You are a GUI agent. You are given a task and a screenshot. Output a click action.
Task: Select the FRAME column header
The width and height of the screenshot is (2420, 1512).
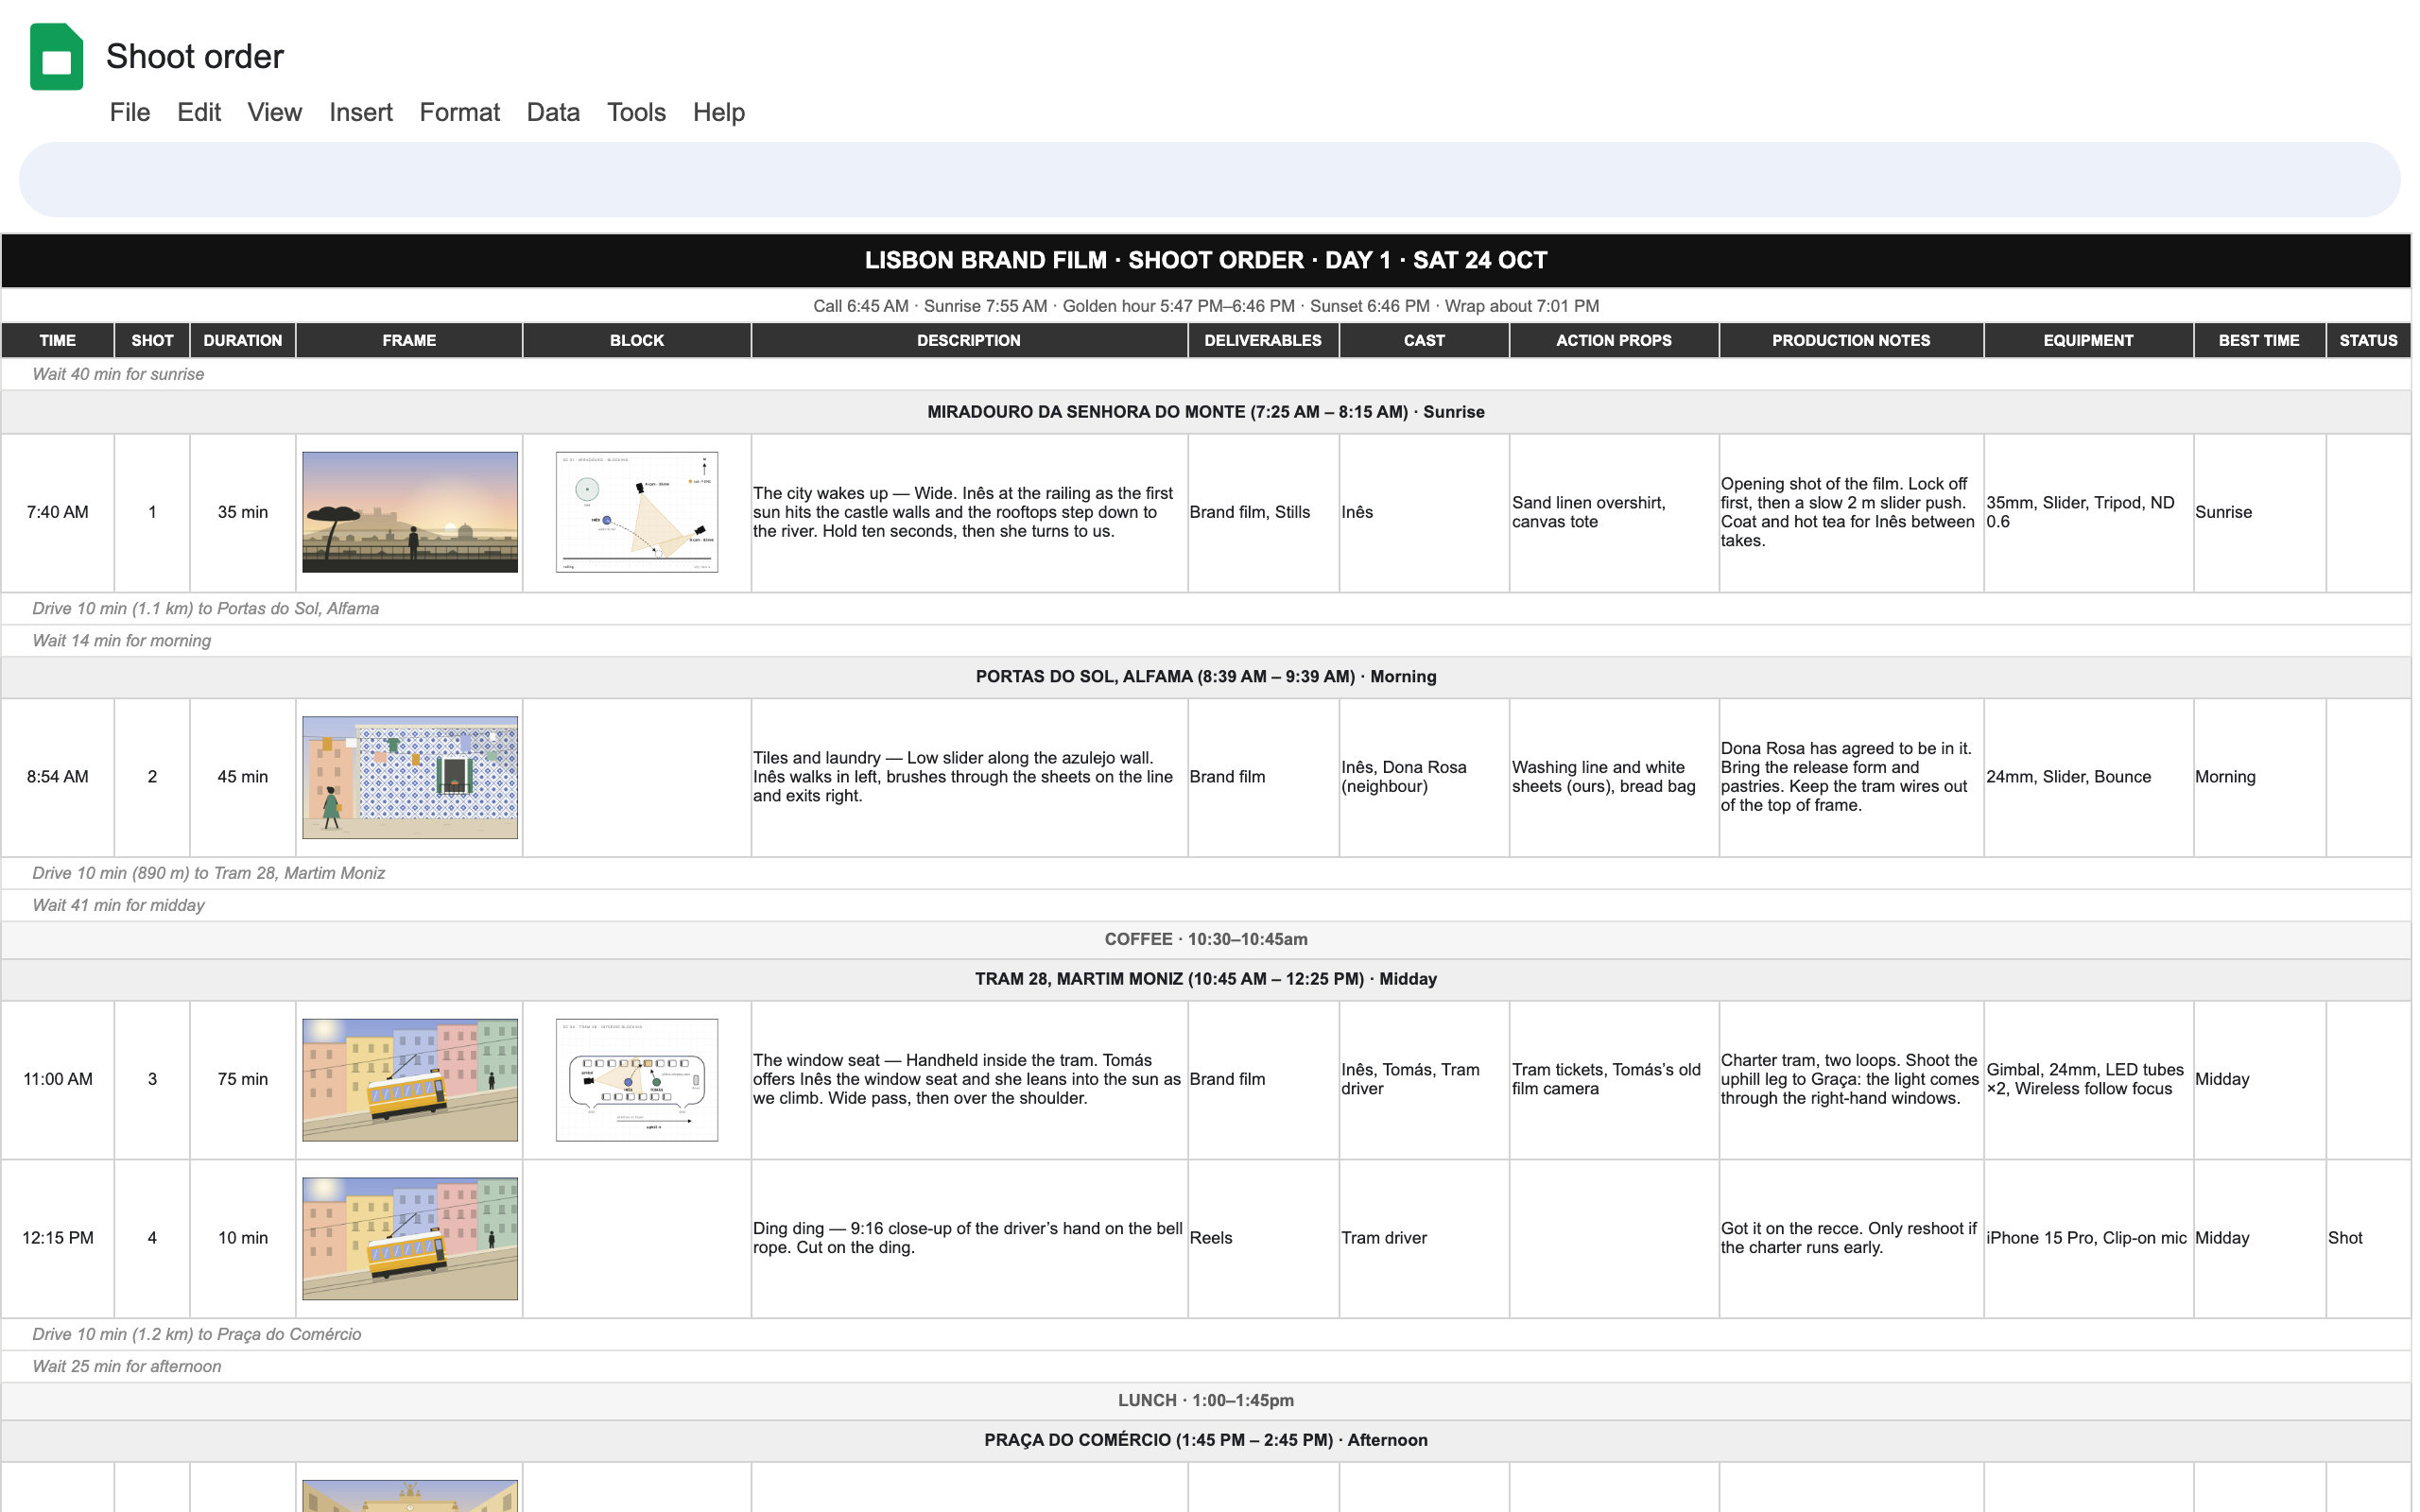pyautogui.click(x=409, y=340)
